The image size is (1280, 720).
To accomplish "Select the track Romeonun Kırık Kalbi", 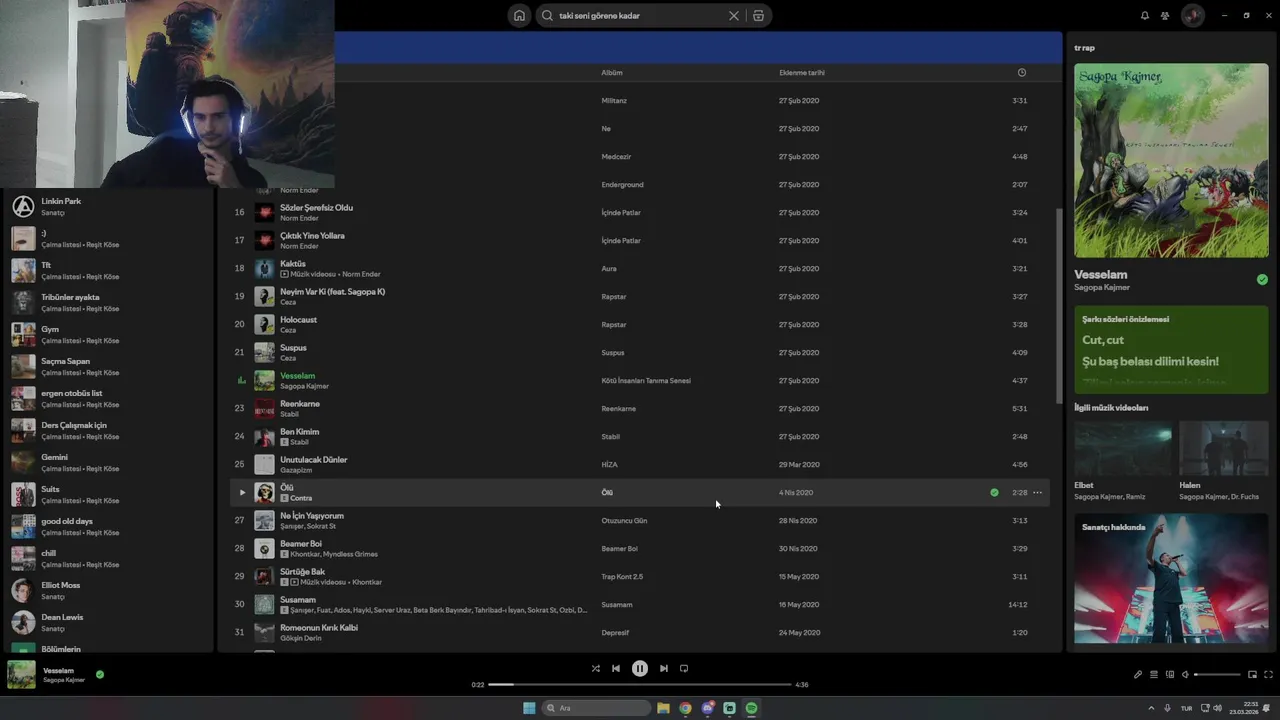I will tap(319, 628).
